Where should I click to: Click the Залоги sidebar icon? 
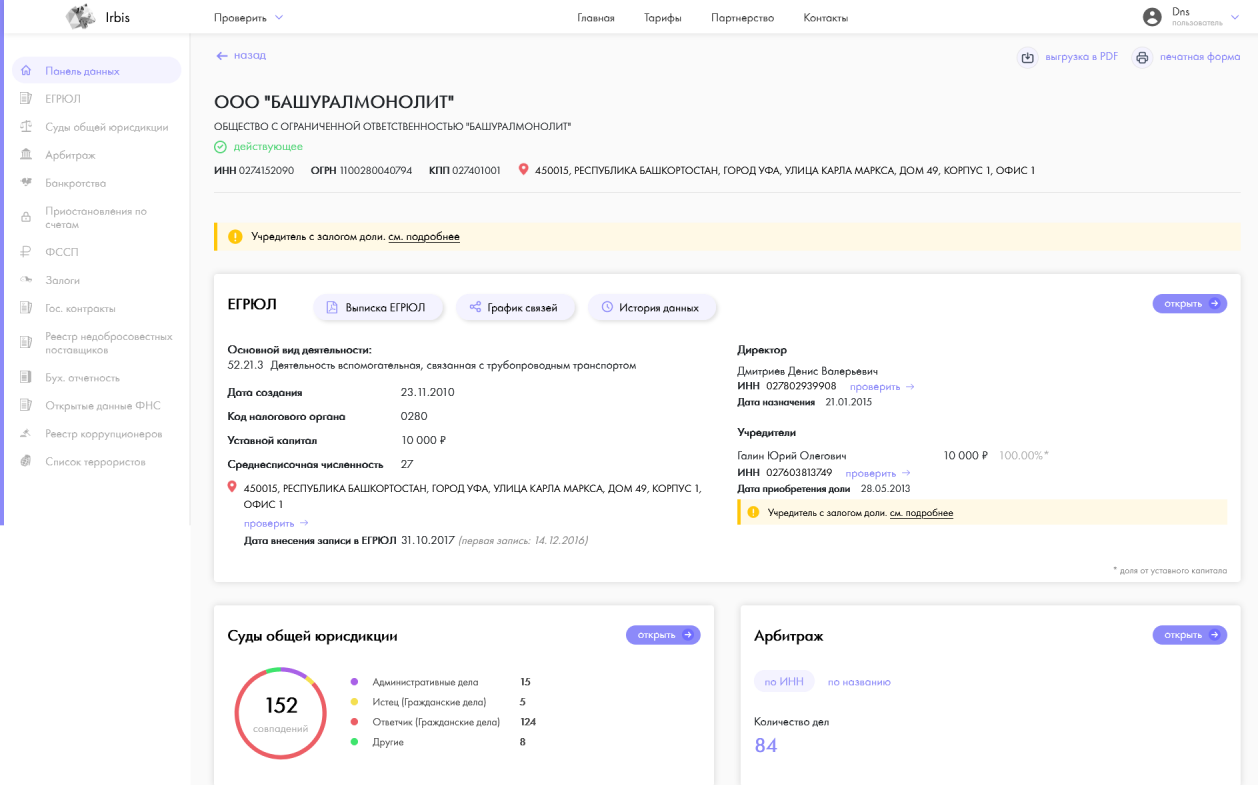click(x=26, y=280)
